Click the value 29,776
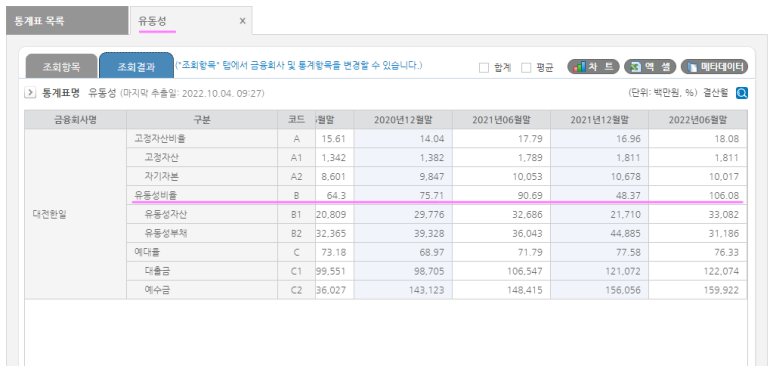This screenshot has width=773, height=366. (430, 214)
